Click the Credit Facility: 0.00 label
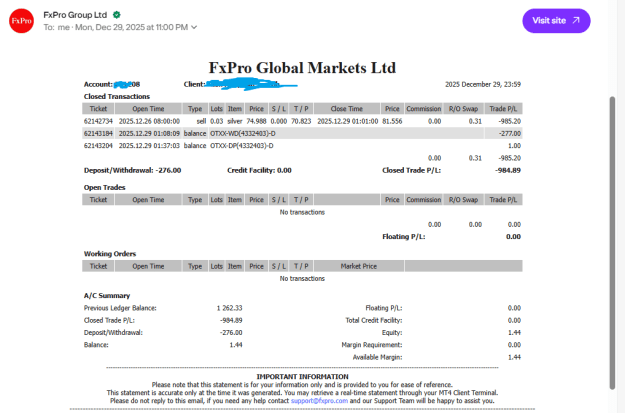625x413 pixels. [x=259, y=170]
